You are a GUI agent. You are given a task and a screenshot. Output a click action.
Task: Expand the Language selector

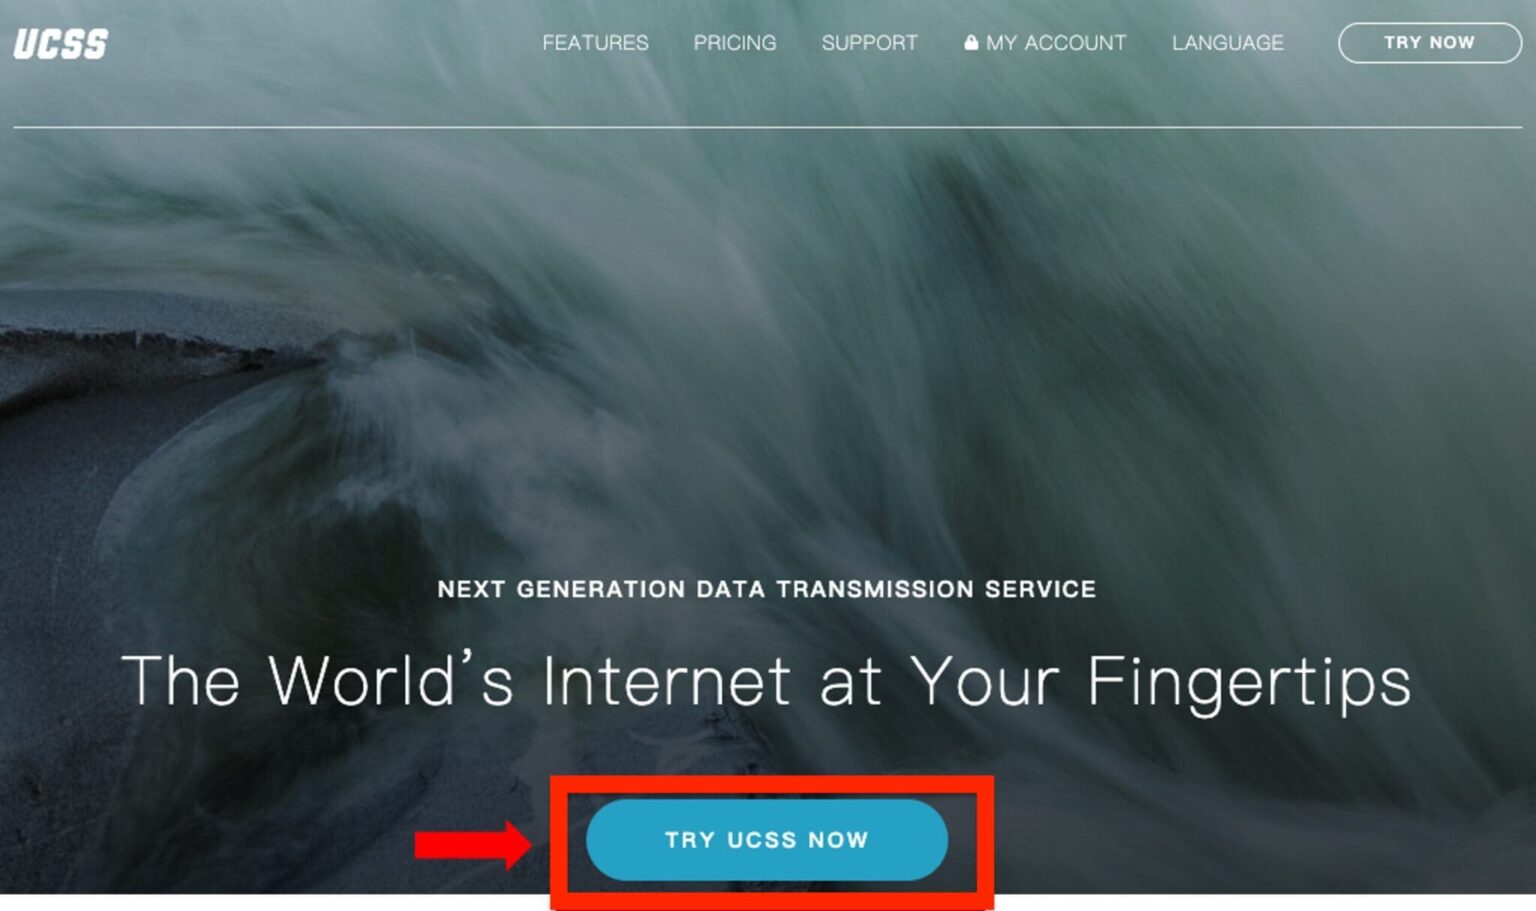click(1227, 43)
